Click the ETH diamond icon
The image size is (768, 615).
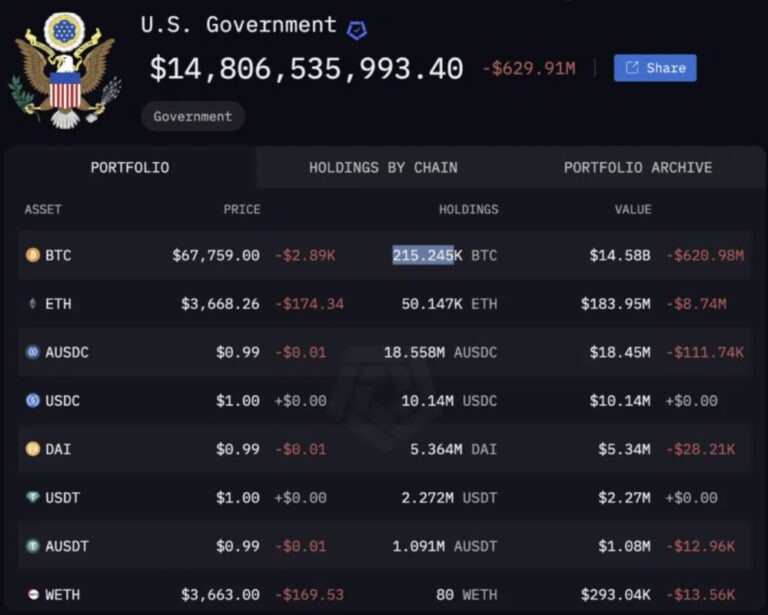tap(33, 304)
